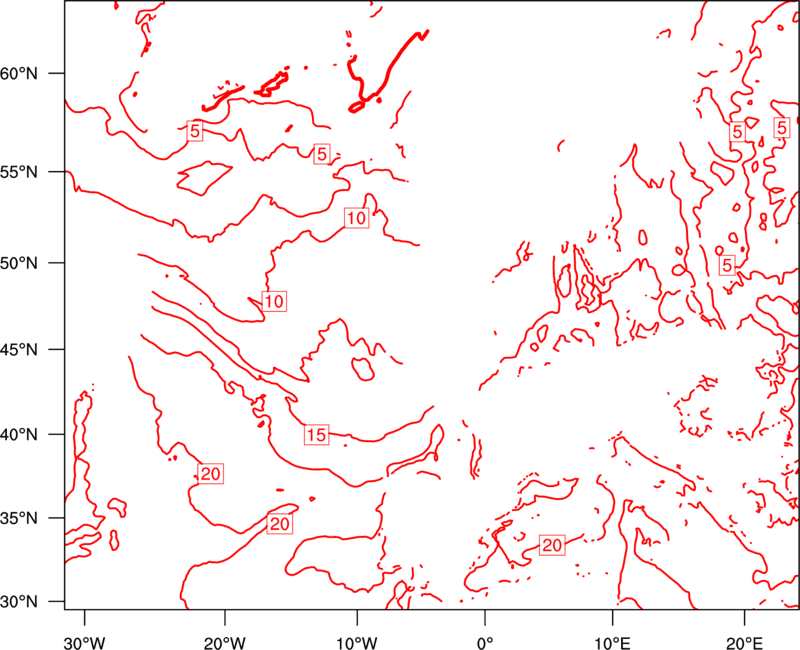Click the 30°W longitude axis label
Viewport: 800px width, 650px height.
pos(85,643)
